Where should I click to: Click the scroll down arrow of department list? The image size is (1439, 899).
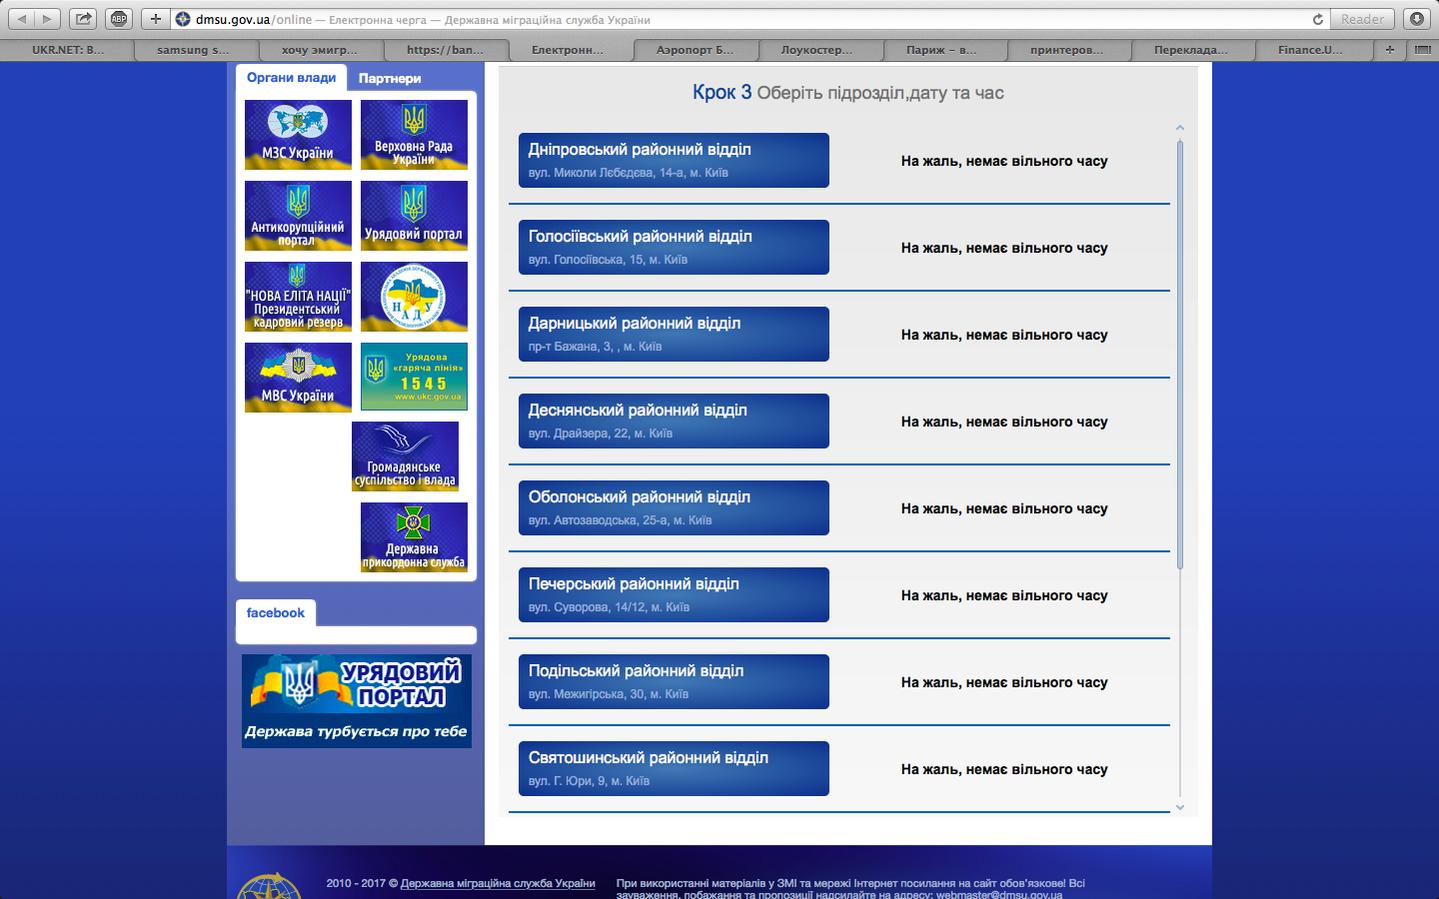tap(1180, 807)
